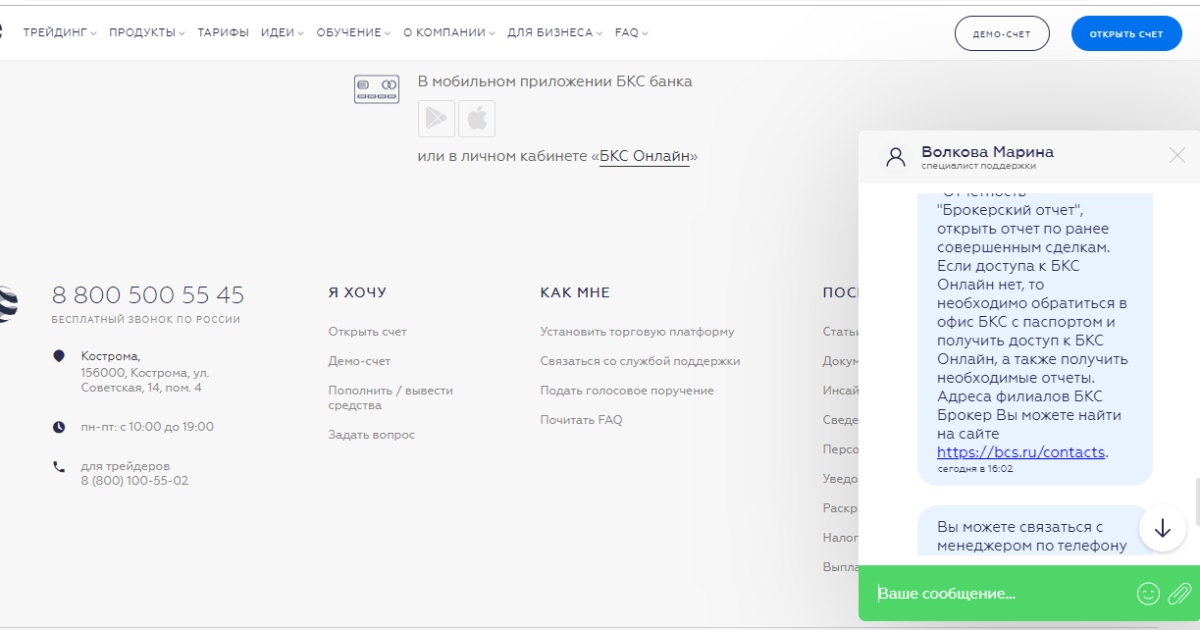Click the Открыть счет blue button
The height and width of the screenshot is (630, 1200).
[x=1126, y=34]
